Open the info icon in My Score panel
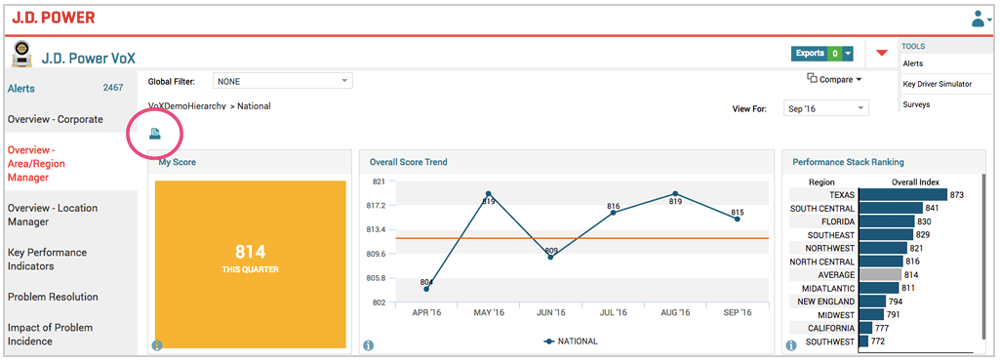The image size is (1000, 362). 157,345
